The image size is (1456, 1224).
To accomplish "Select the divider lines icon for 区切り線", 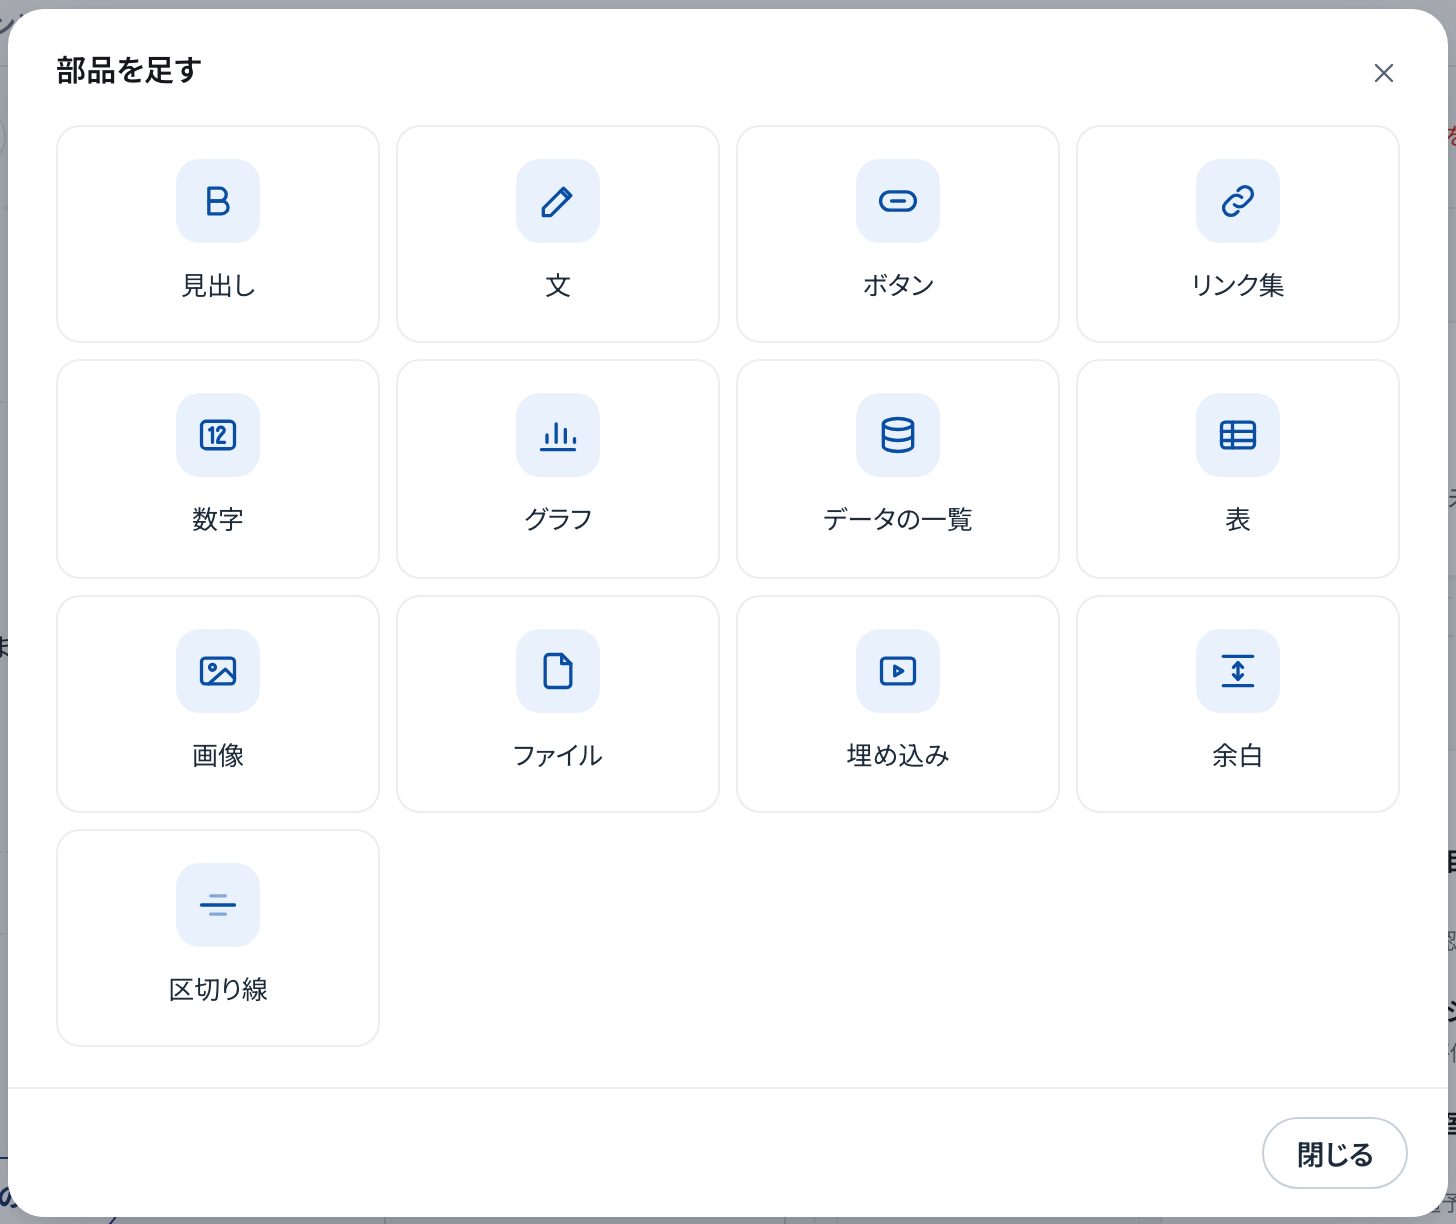I will [x=218, y=905].
